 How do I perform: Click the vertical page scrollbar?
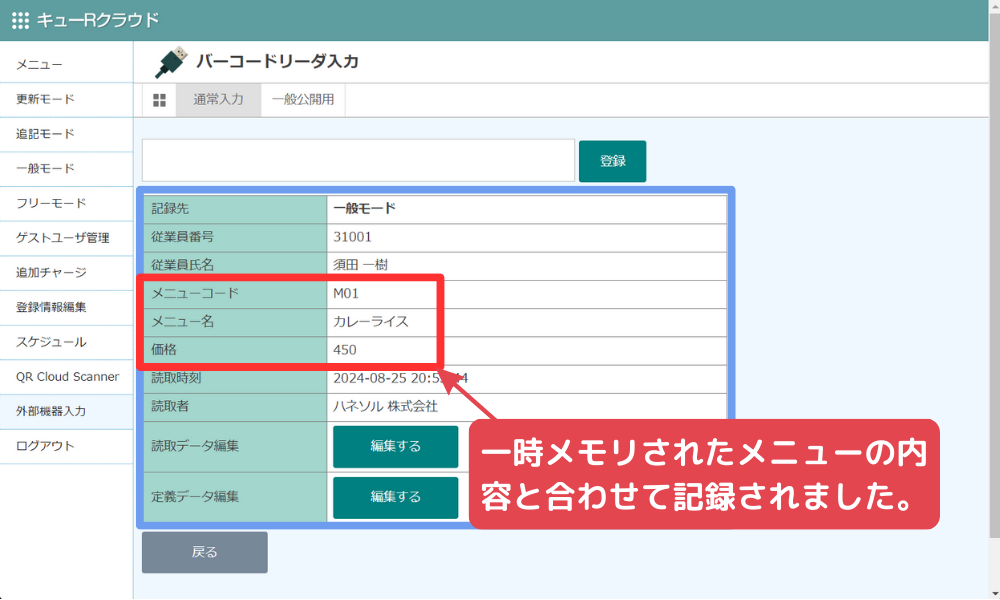point(994,274)
